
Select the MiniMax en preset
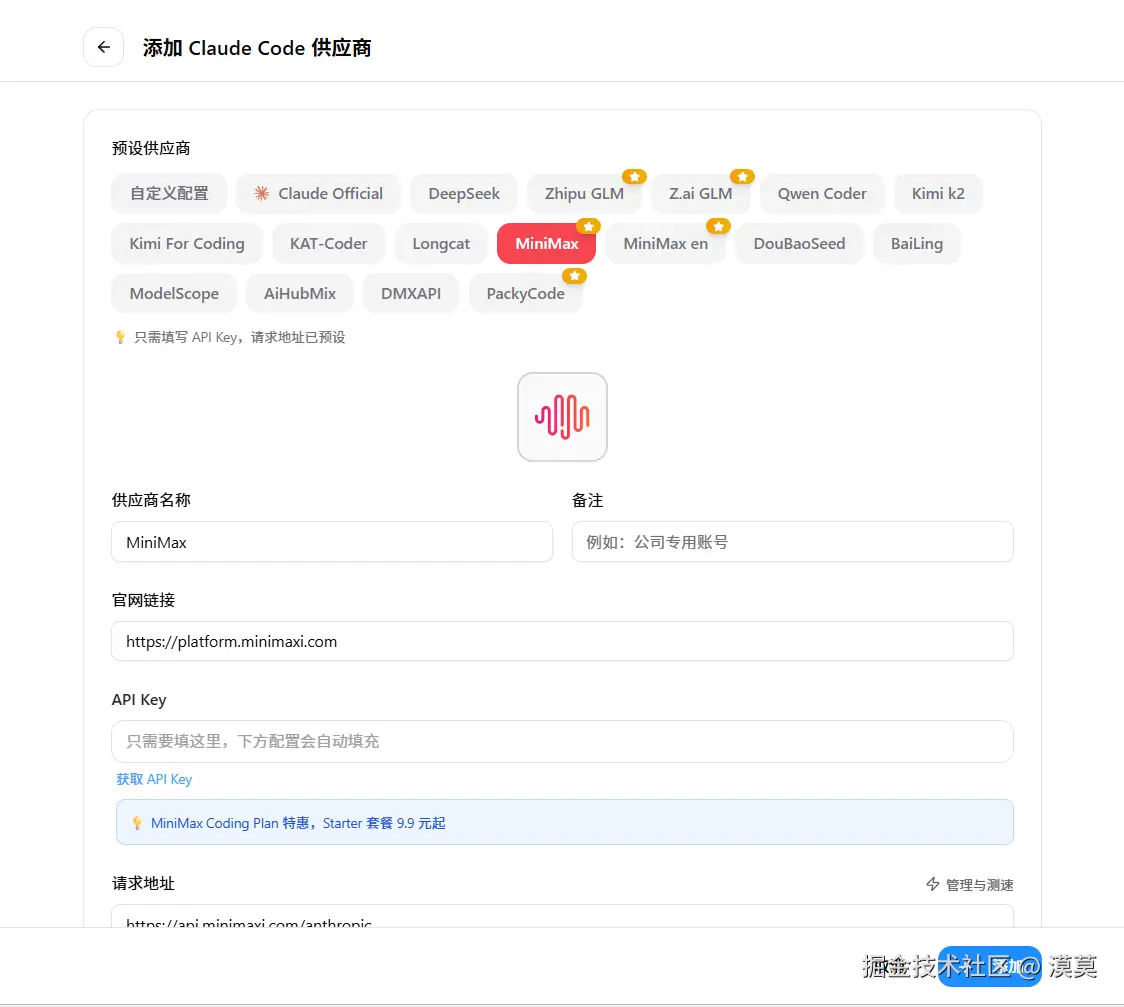click(665, 244)
